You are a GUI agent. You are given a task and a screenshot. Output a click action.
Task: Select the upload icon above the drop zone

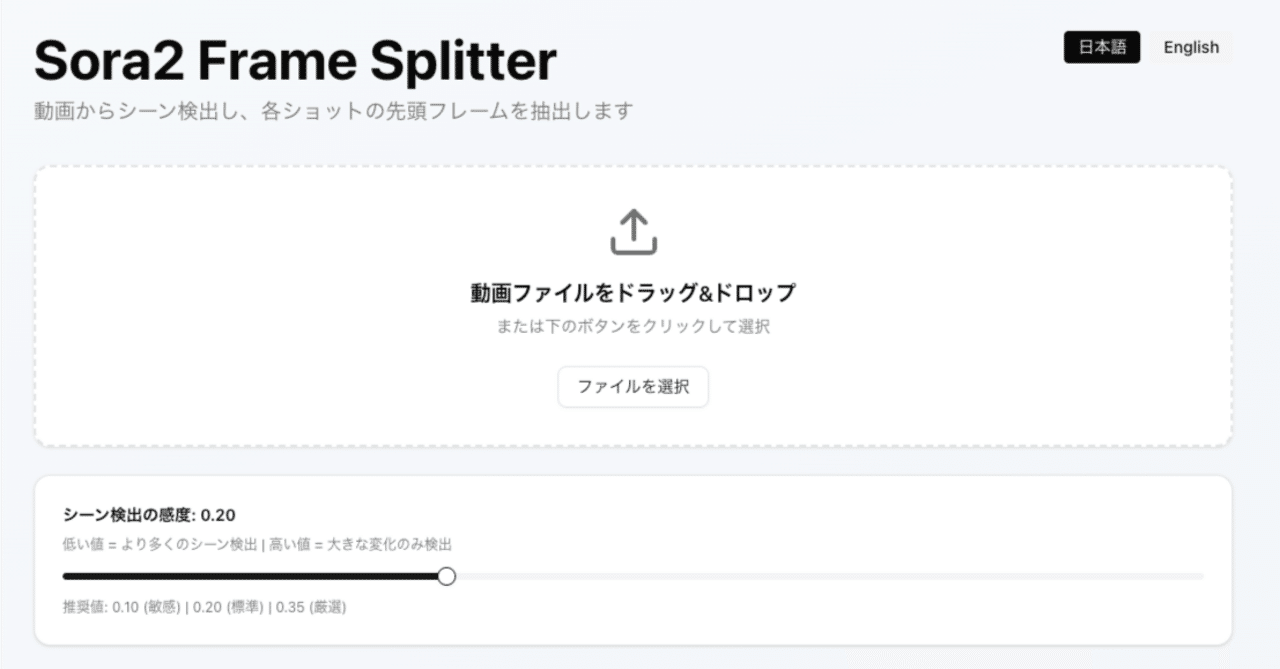point(632,233)
